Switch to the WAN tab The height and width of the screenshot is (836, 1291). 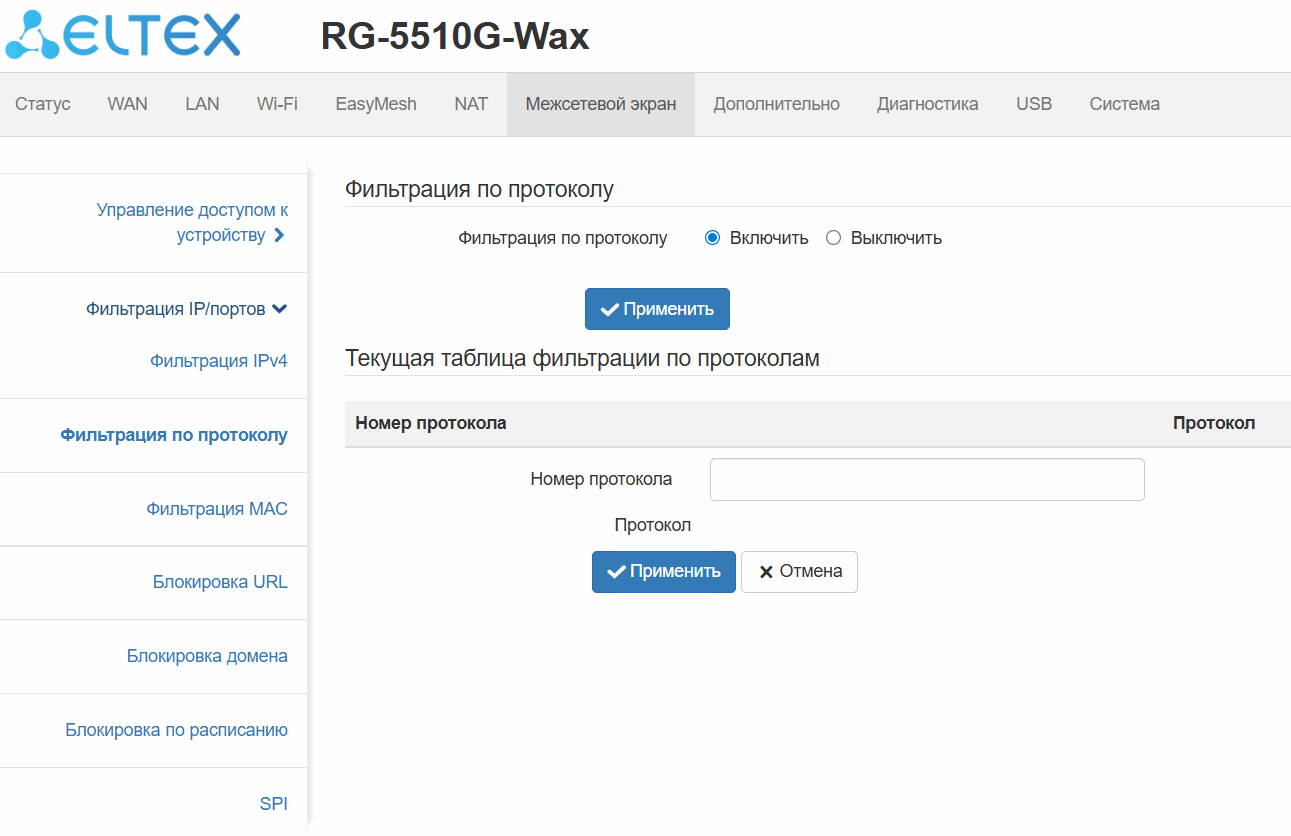click(128, 104)
